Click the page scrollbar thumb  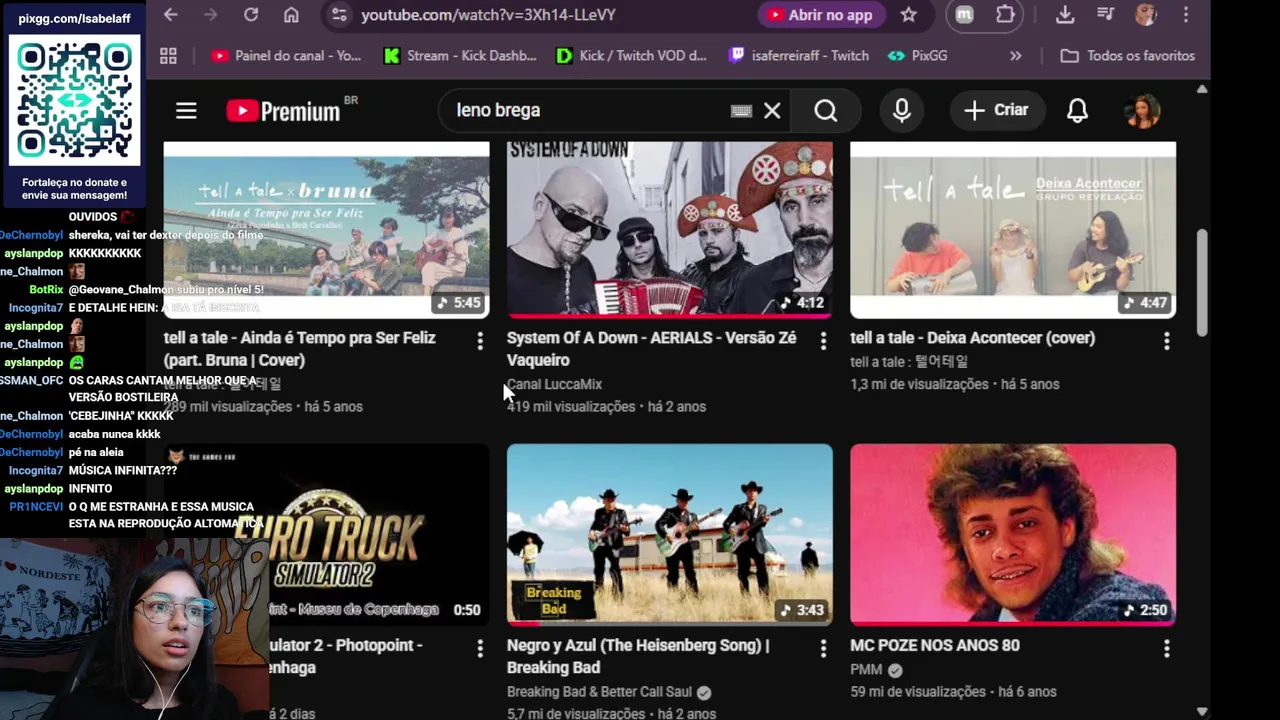point(1202,283)
